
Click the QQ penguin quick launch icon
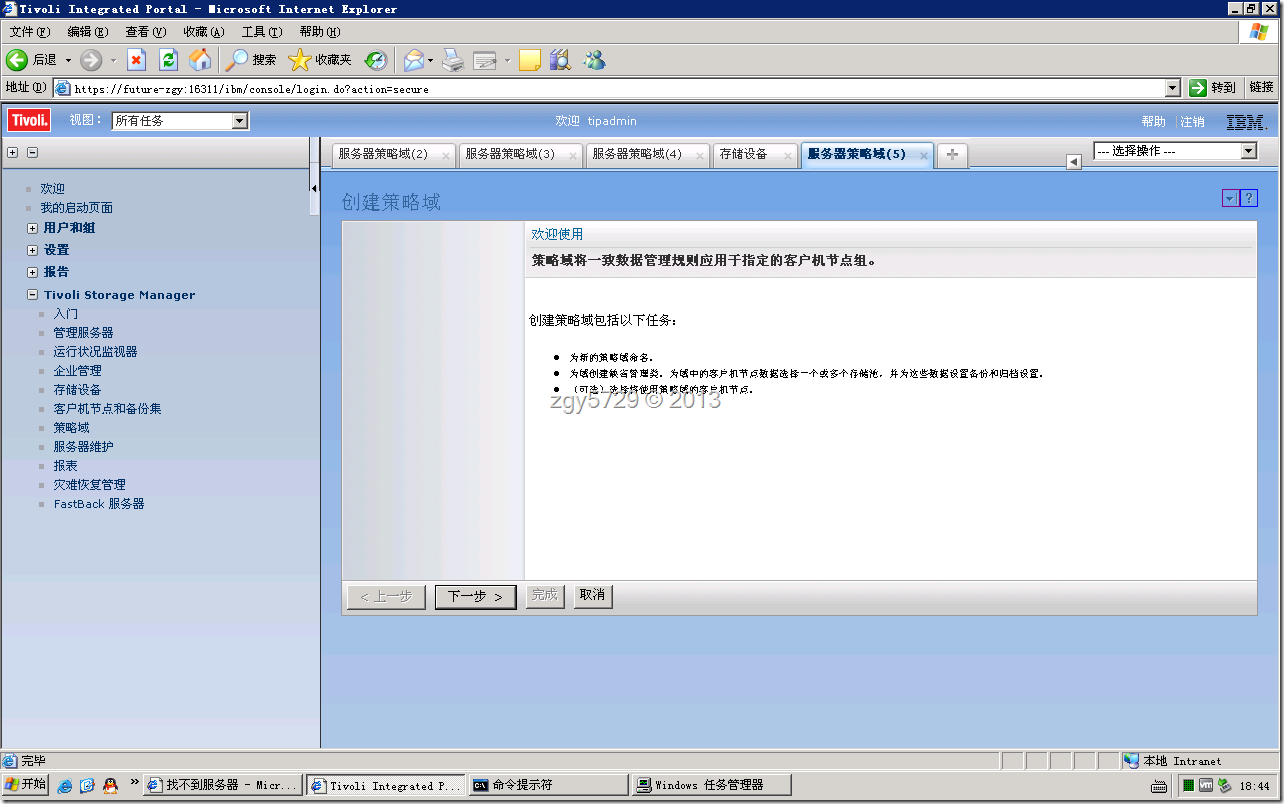coord(109,786)
